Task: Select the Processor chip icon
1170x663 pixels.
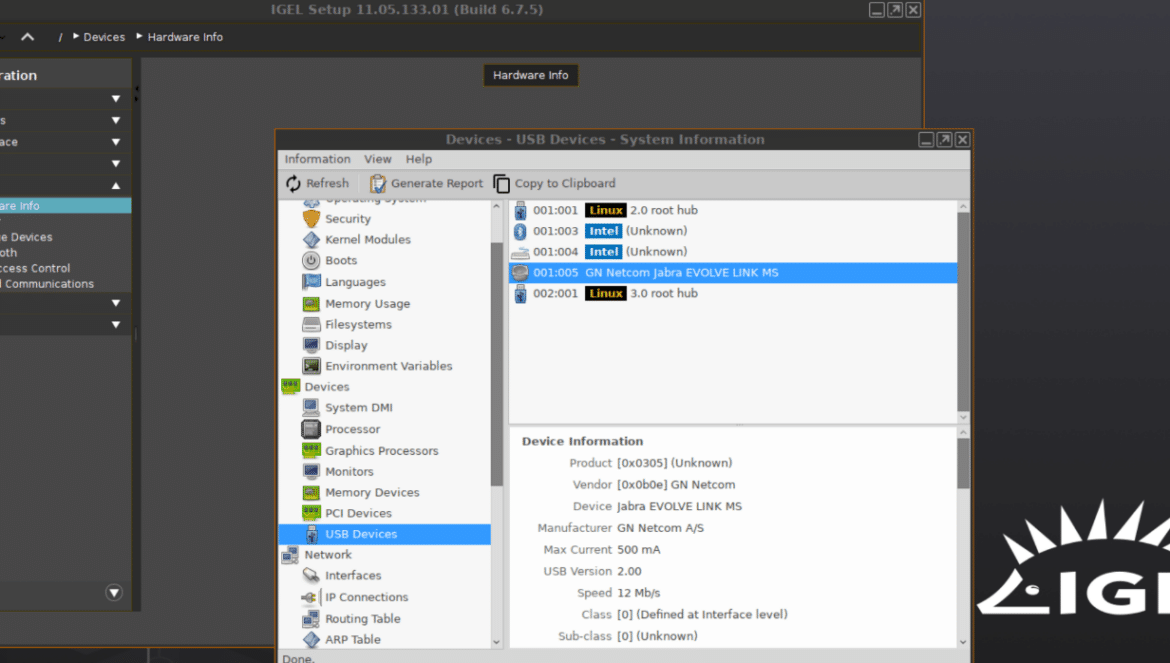Action: 311,429
